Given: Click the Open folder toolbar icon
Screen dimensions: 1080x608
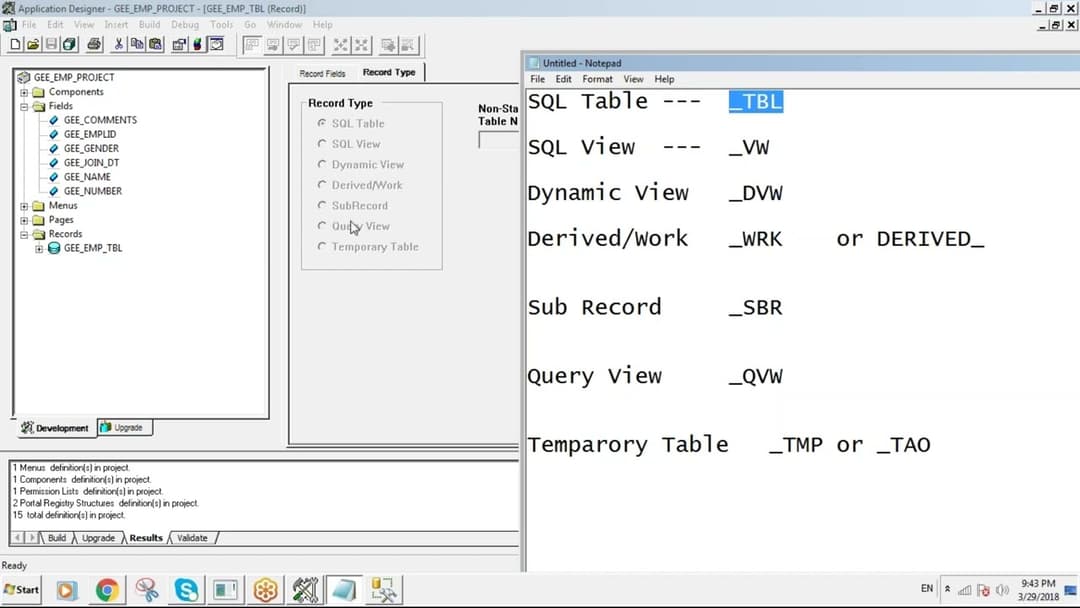Looking at the screenshot, I should 33,44.
